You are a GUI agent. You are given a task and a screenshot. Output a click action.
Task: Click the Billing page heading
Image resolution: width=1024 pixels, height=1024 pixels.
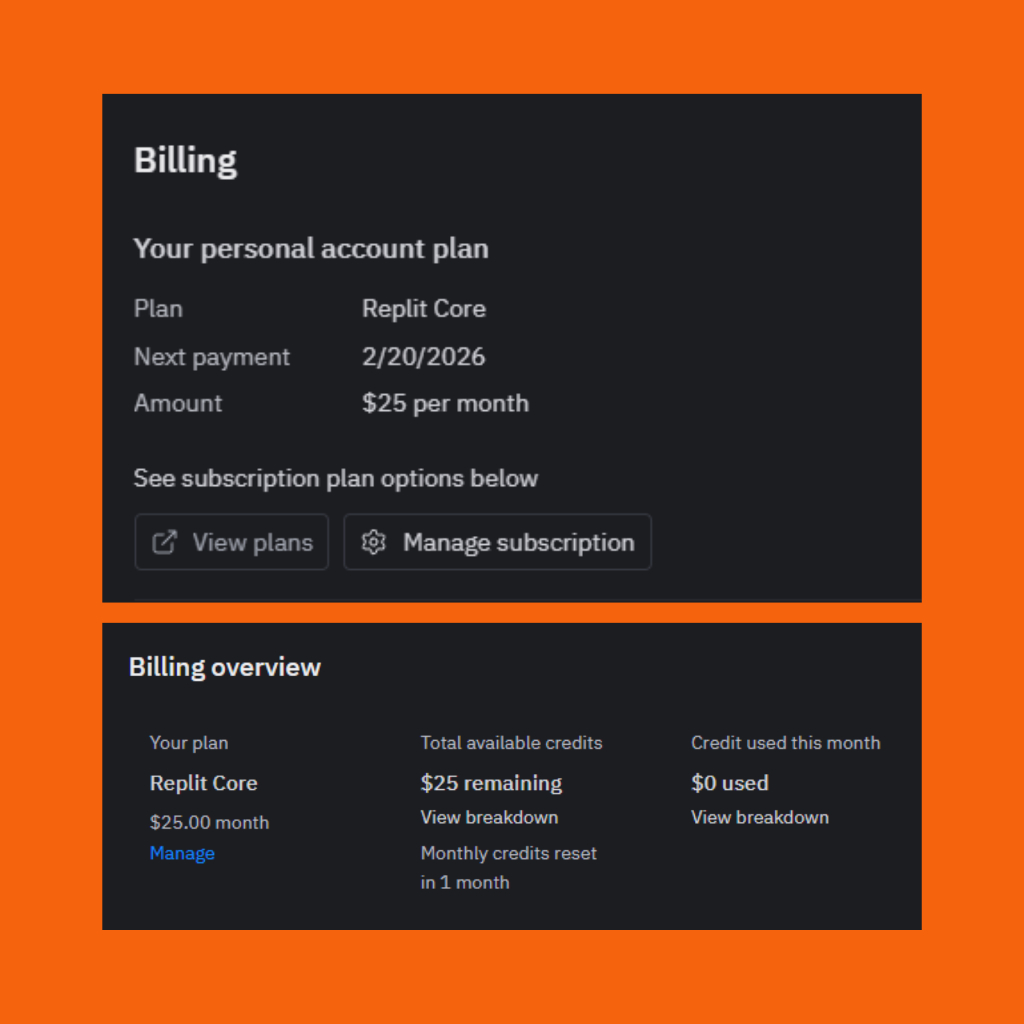185,161
